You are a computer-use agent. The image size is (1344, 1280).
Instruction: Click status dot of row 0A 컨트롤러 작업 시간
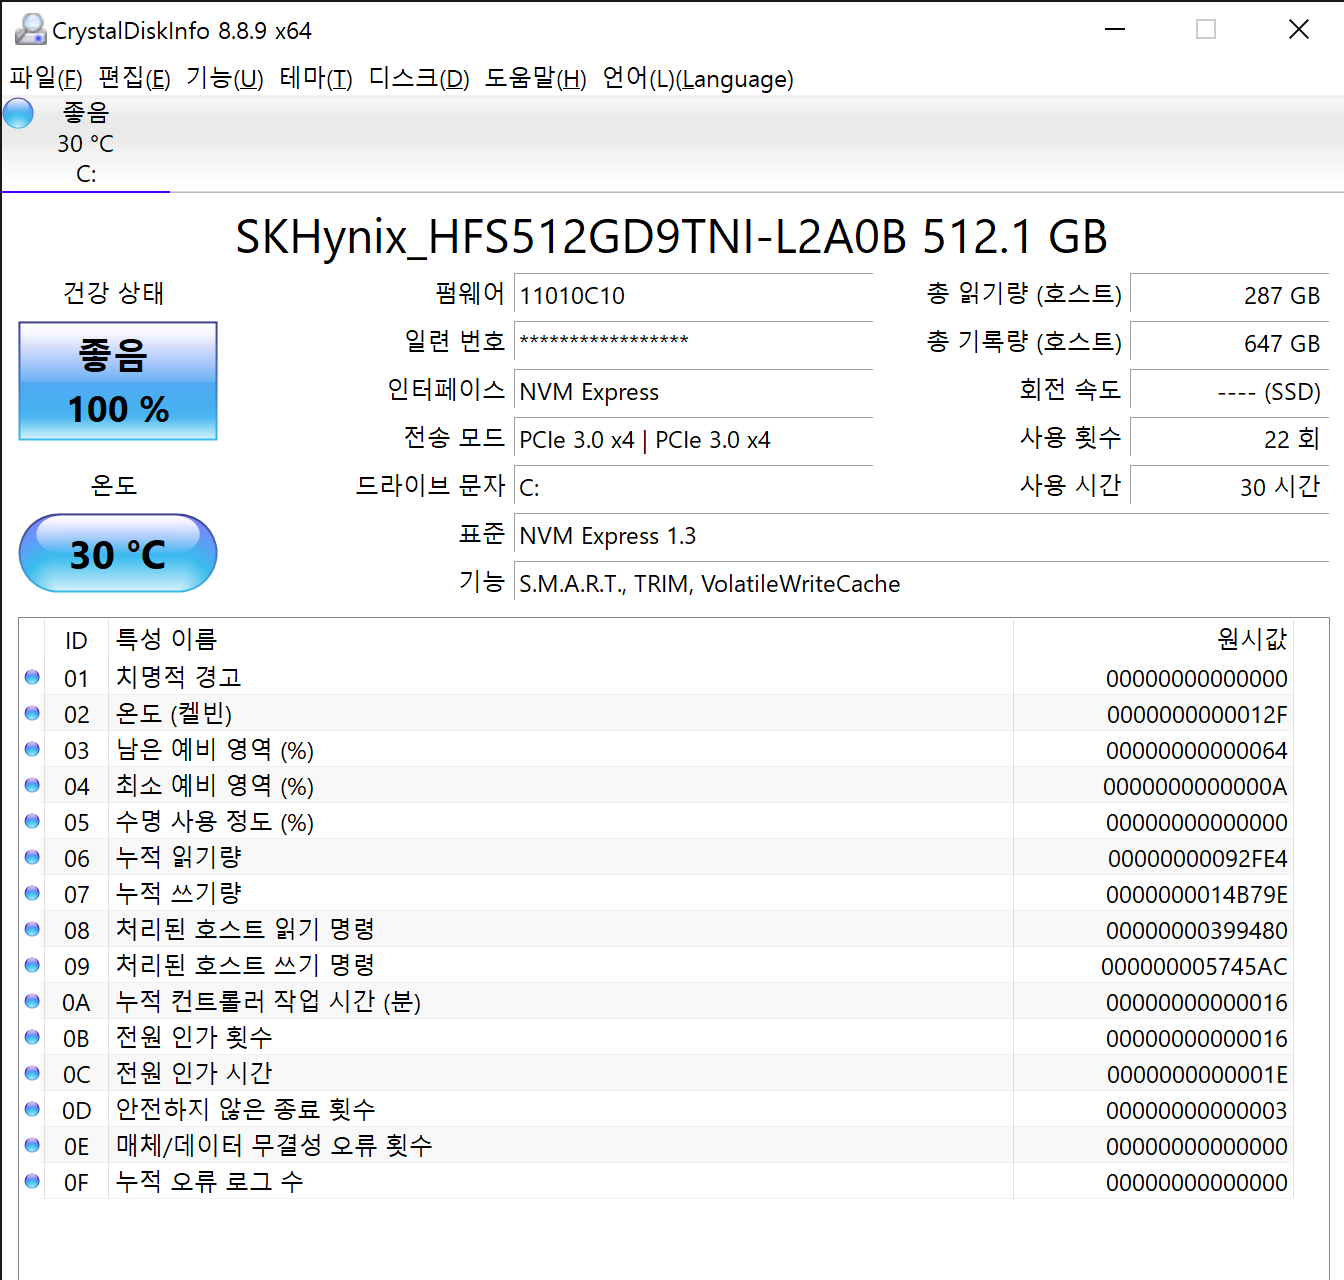(32, 1001)
